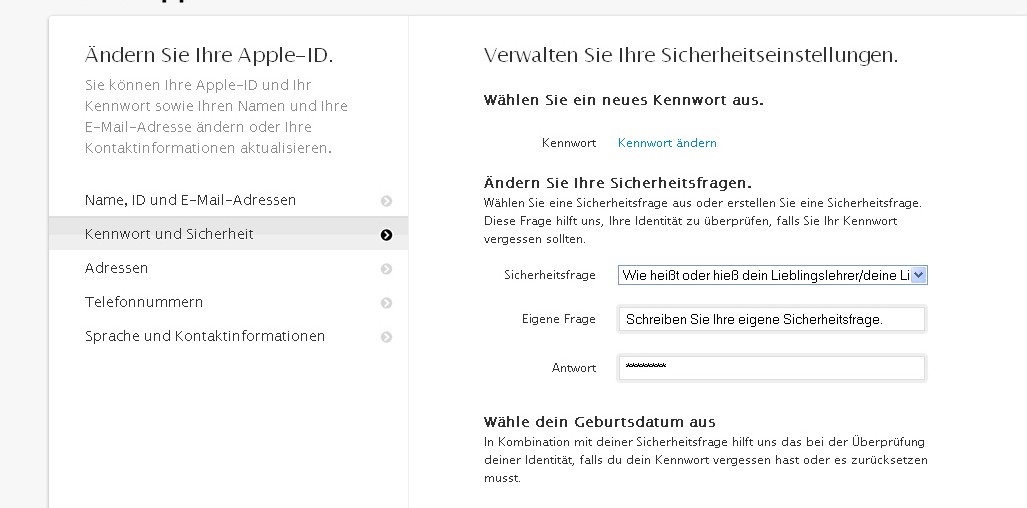Viewport: 1027px width, 508px height.
Task: Click the Kennwort label left of the link
Action: (569, 143)
